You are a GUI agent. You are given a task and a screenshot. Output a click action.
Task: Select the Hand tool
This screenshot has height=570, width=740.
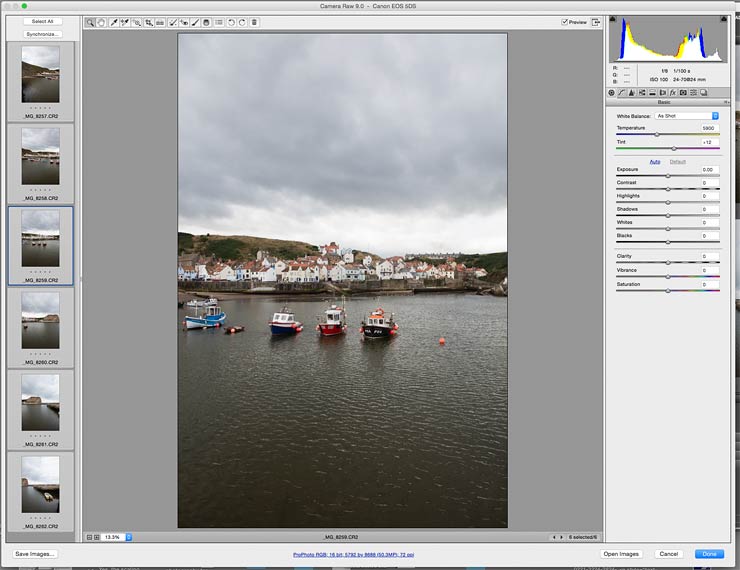tap(101, 22)
